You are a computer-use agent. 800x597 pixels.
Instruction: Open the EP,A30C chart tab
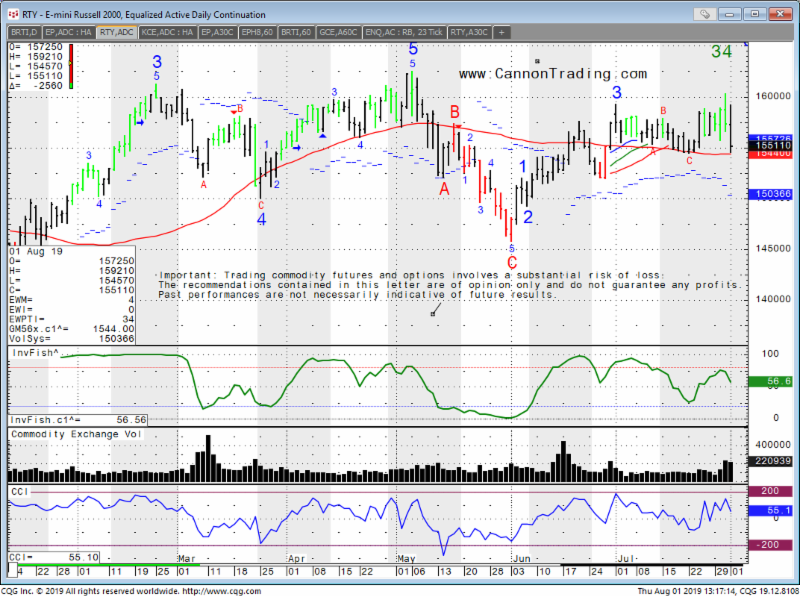[217, 32]
